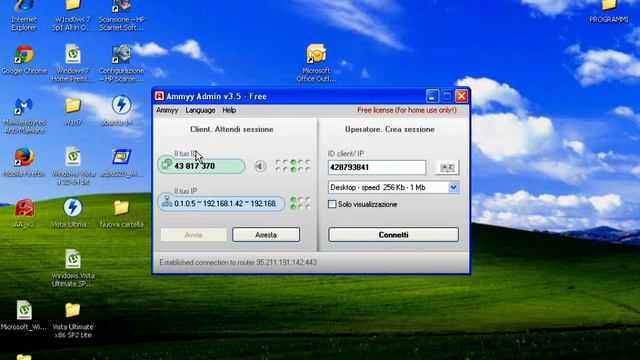
Task: Click the speaker voice chat icon
Action: tap(260, 166)
